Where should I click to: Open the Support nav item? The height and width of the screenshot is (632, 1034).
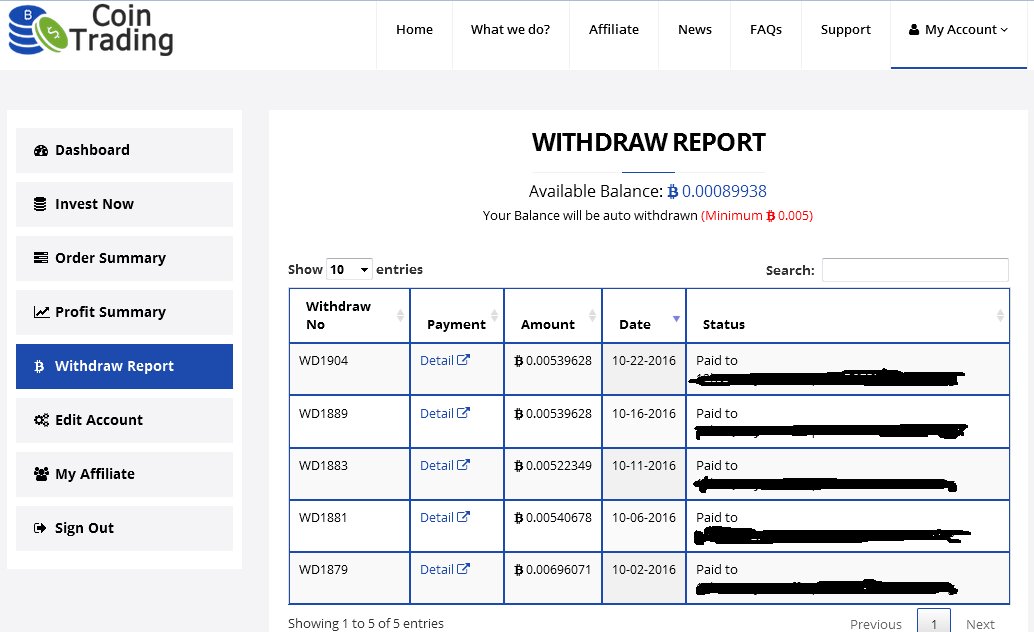point(845,30)
